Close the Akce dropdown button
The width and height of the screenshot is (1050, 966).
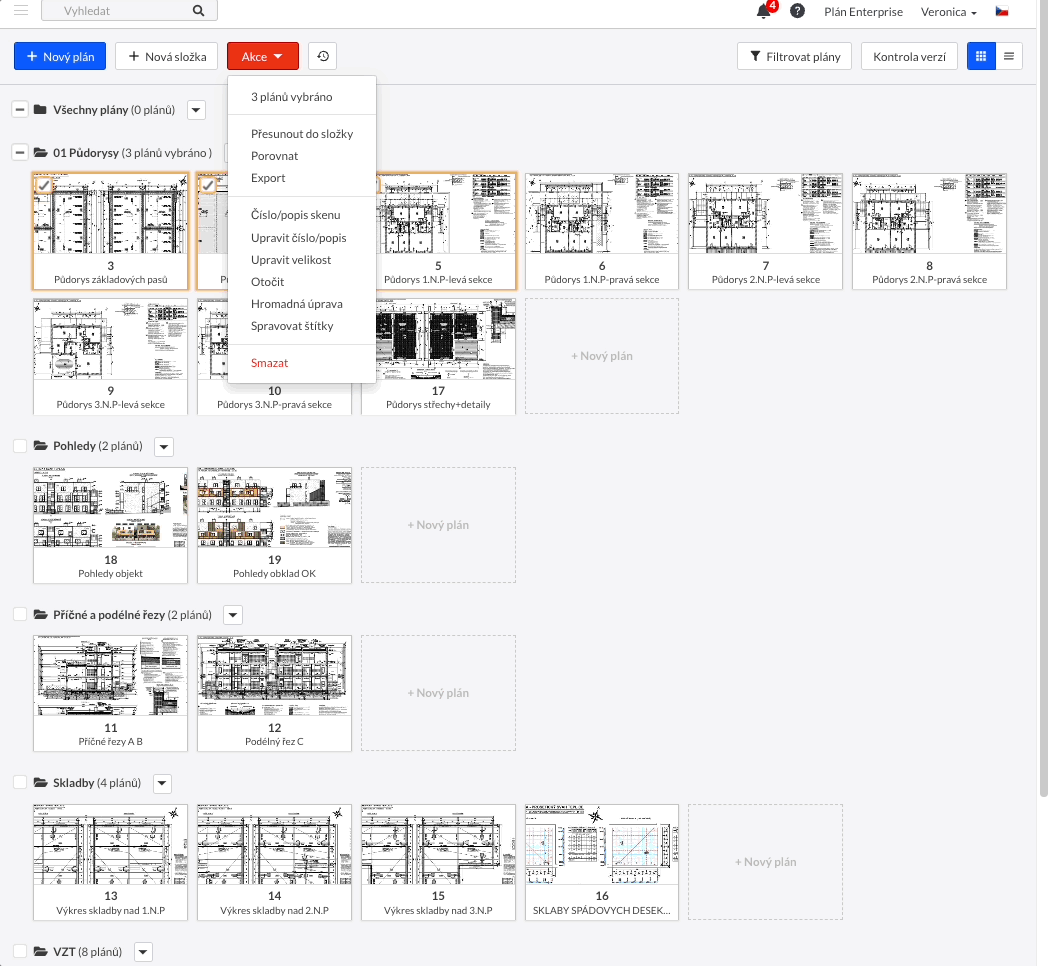[x=262, y=56]
